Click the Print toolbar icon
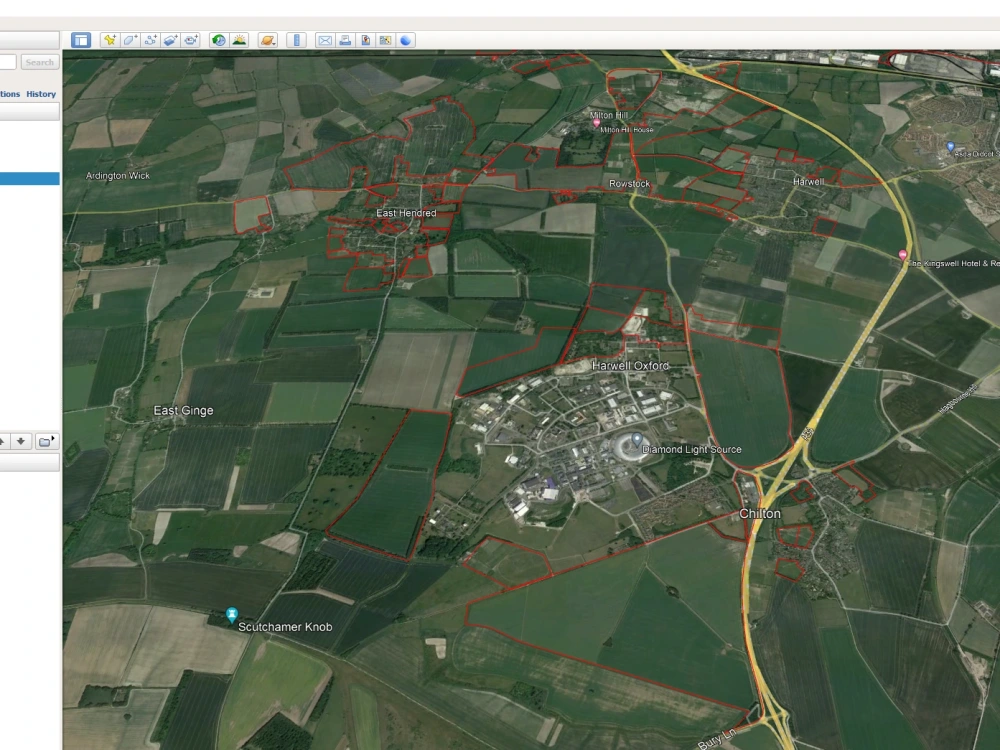The width and height of the screenshot is (1000, 750). click(x=345, y=40)
